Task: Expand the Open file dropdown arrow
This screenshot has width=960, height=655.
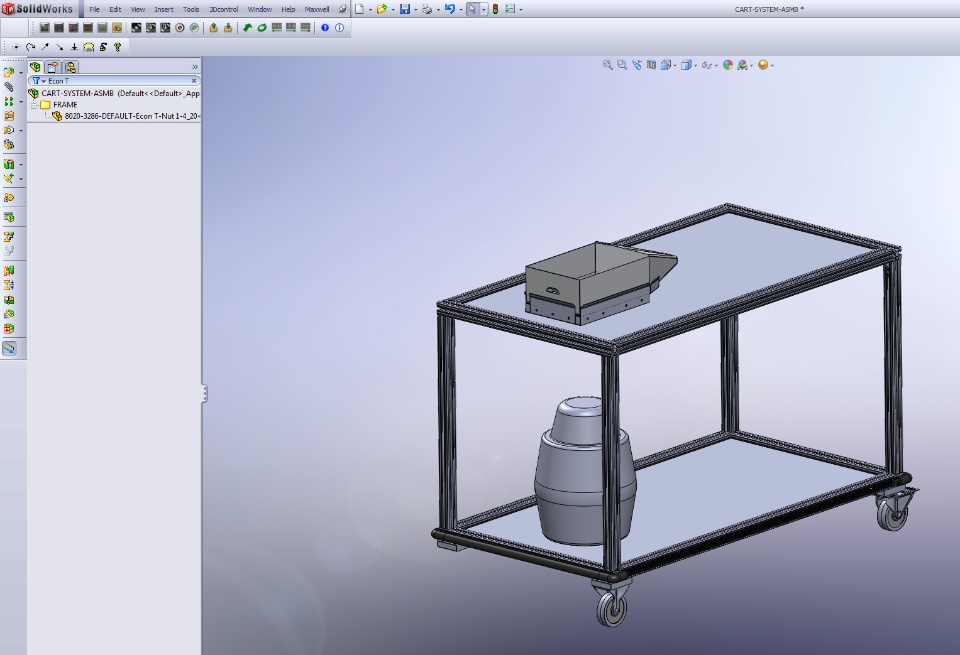Action: 393,10
